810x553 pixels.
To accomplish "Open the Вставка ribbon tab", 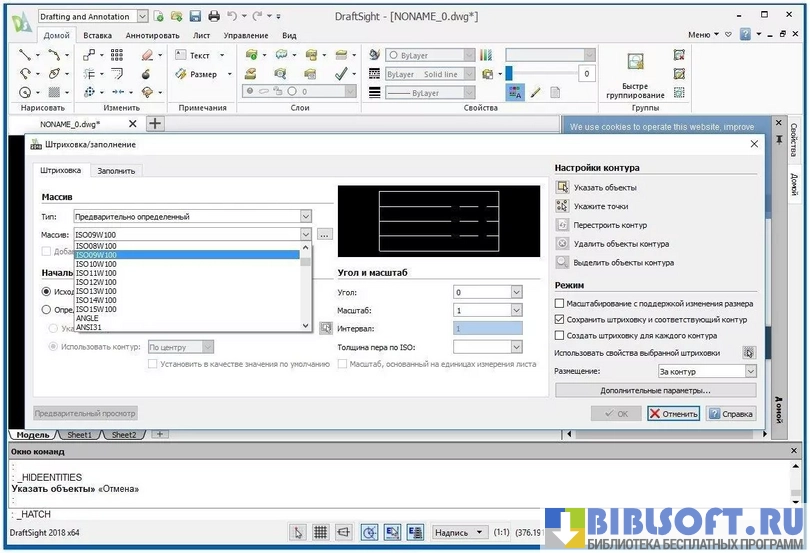I will tap(97, 35).
